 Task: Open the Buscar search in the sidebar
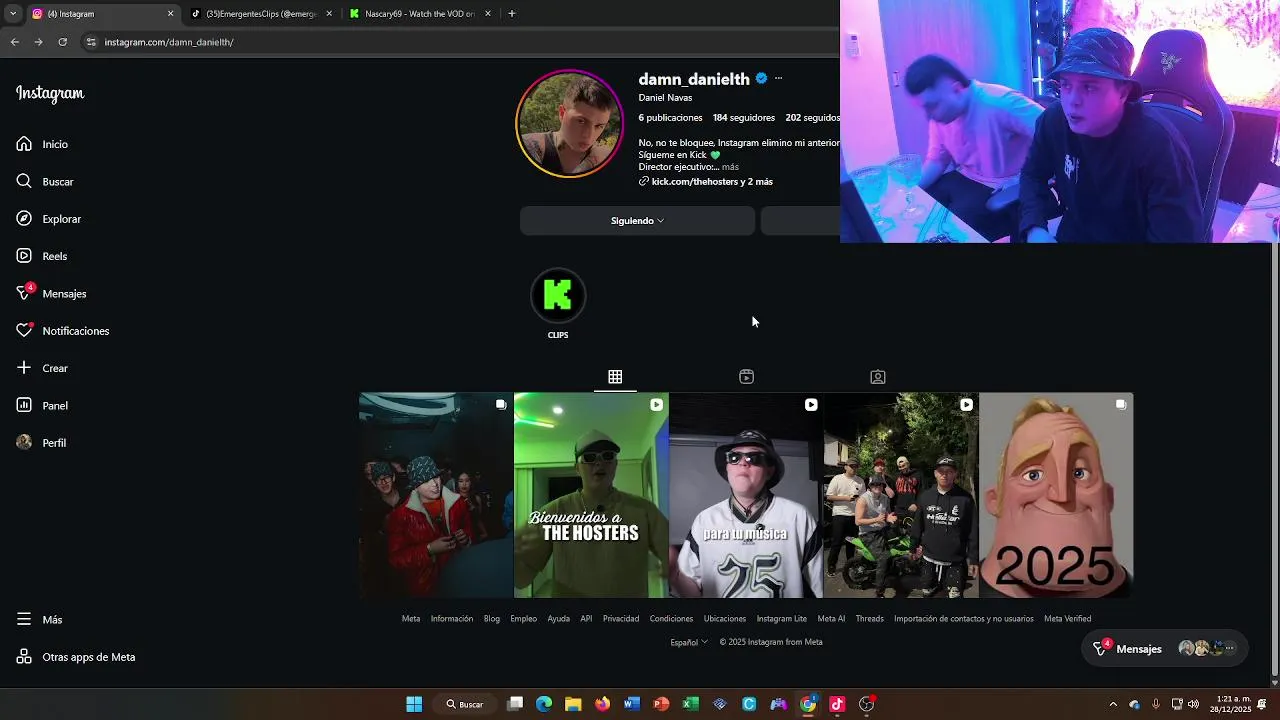(x=45, y=182)
